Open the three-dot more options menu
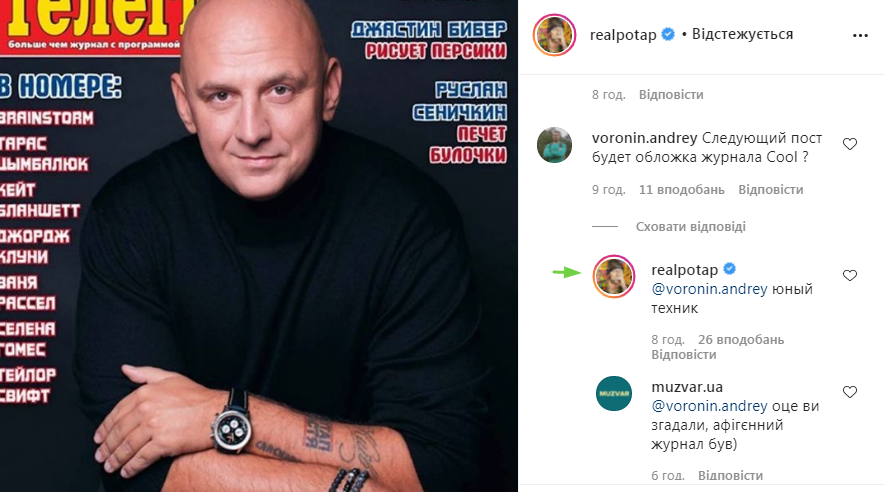 pos(860,36)
